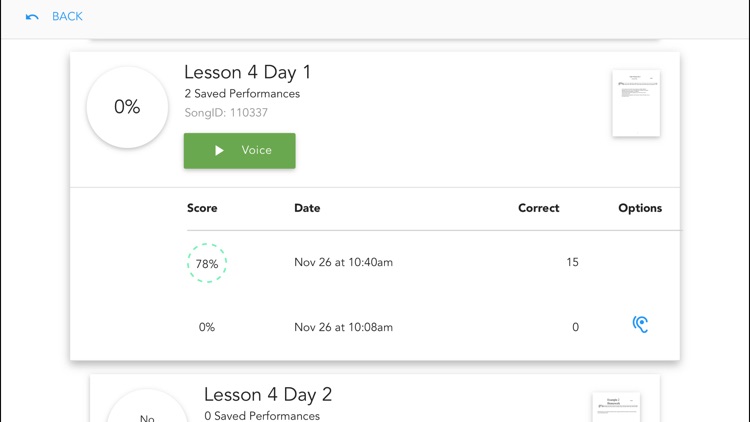Go back using the BACK link
This screenshot has width=750, height=422.
tap(67, 16)
